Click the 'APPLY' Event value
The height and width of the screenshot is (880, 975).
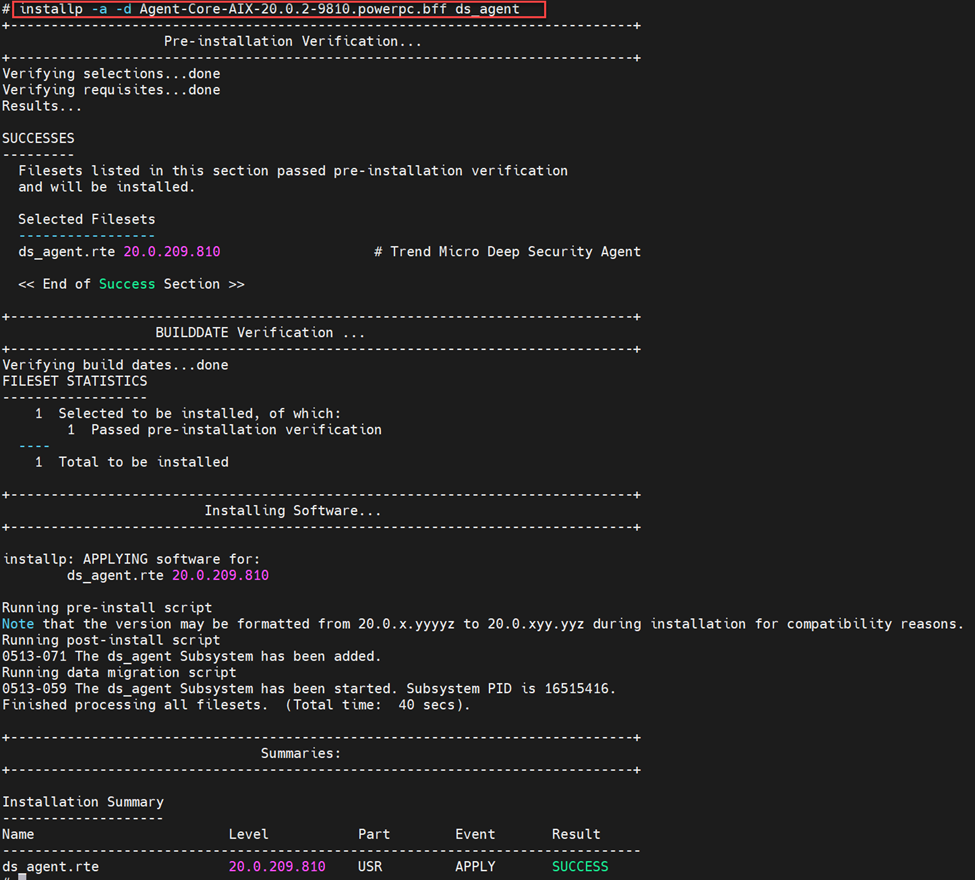[475, 866]
